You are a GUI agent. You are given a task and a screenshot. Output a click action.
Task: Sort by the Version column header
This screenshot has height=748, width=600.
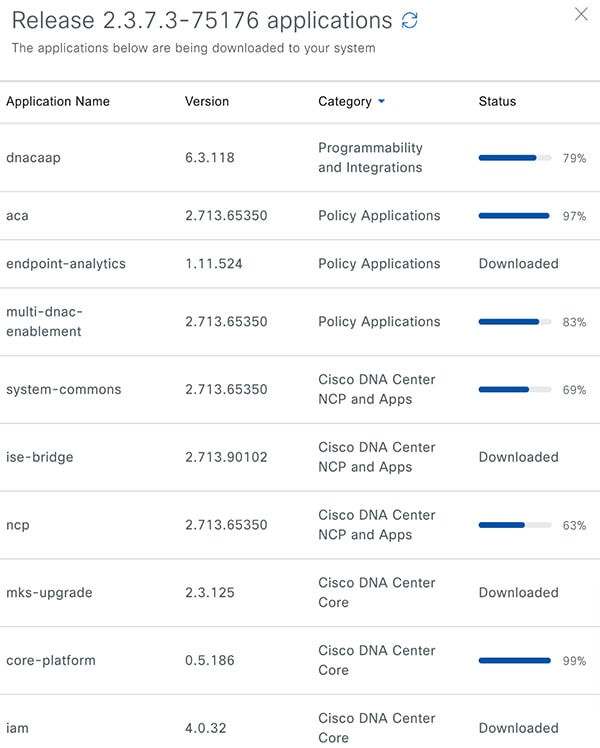tap(207, 101)
